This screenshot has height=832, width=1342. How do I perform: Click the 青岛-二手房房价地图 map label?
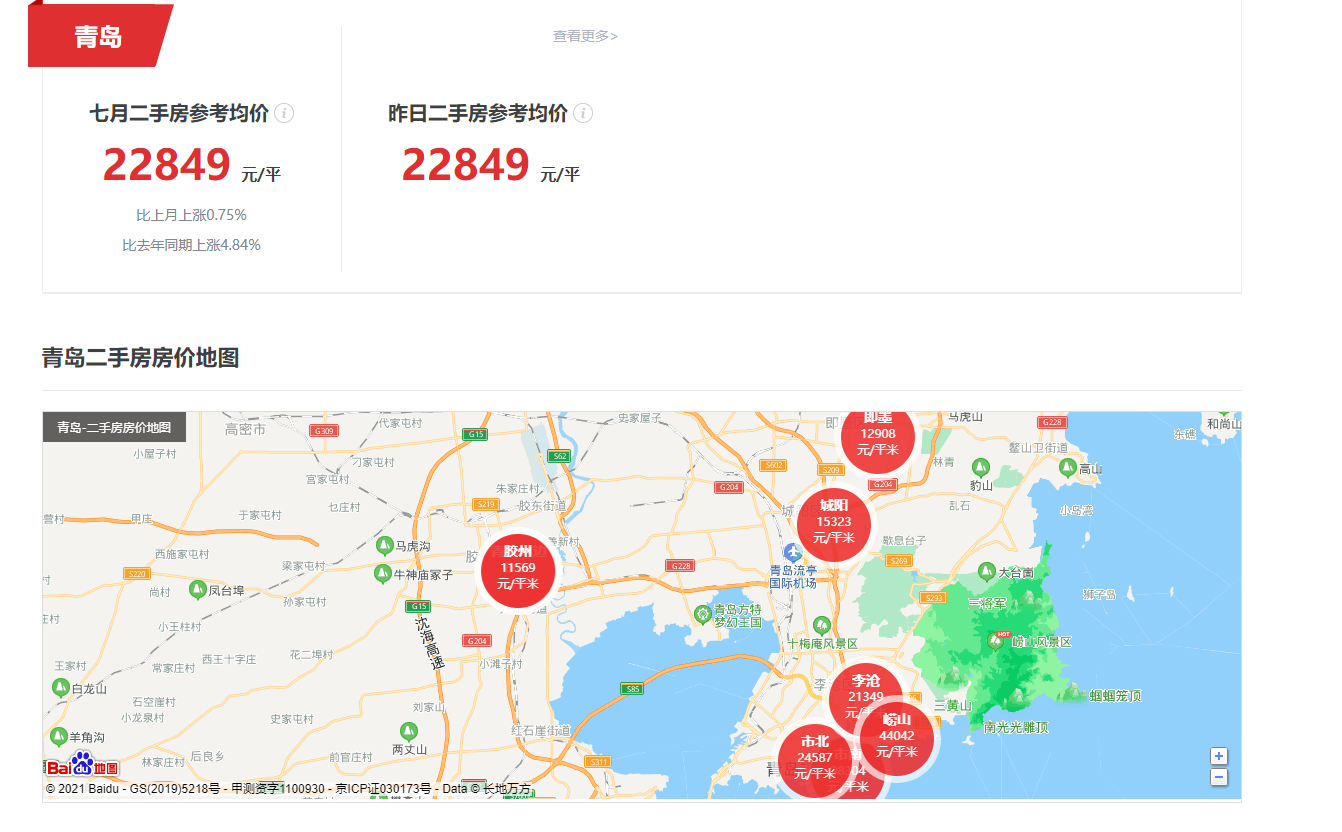(114, 427)
